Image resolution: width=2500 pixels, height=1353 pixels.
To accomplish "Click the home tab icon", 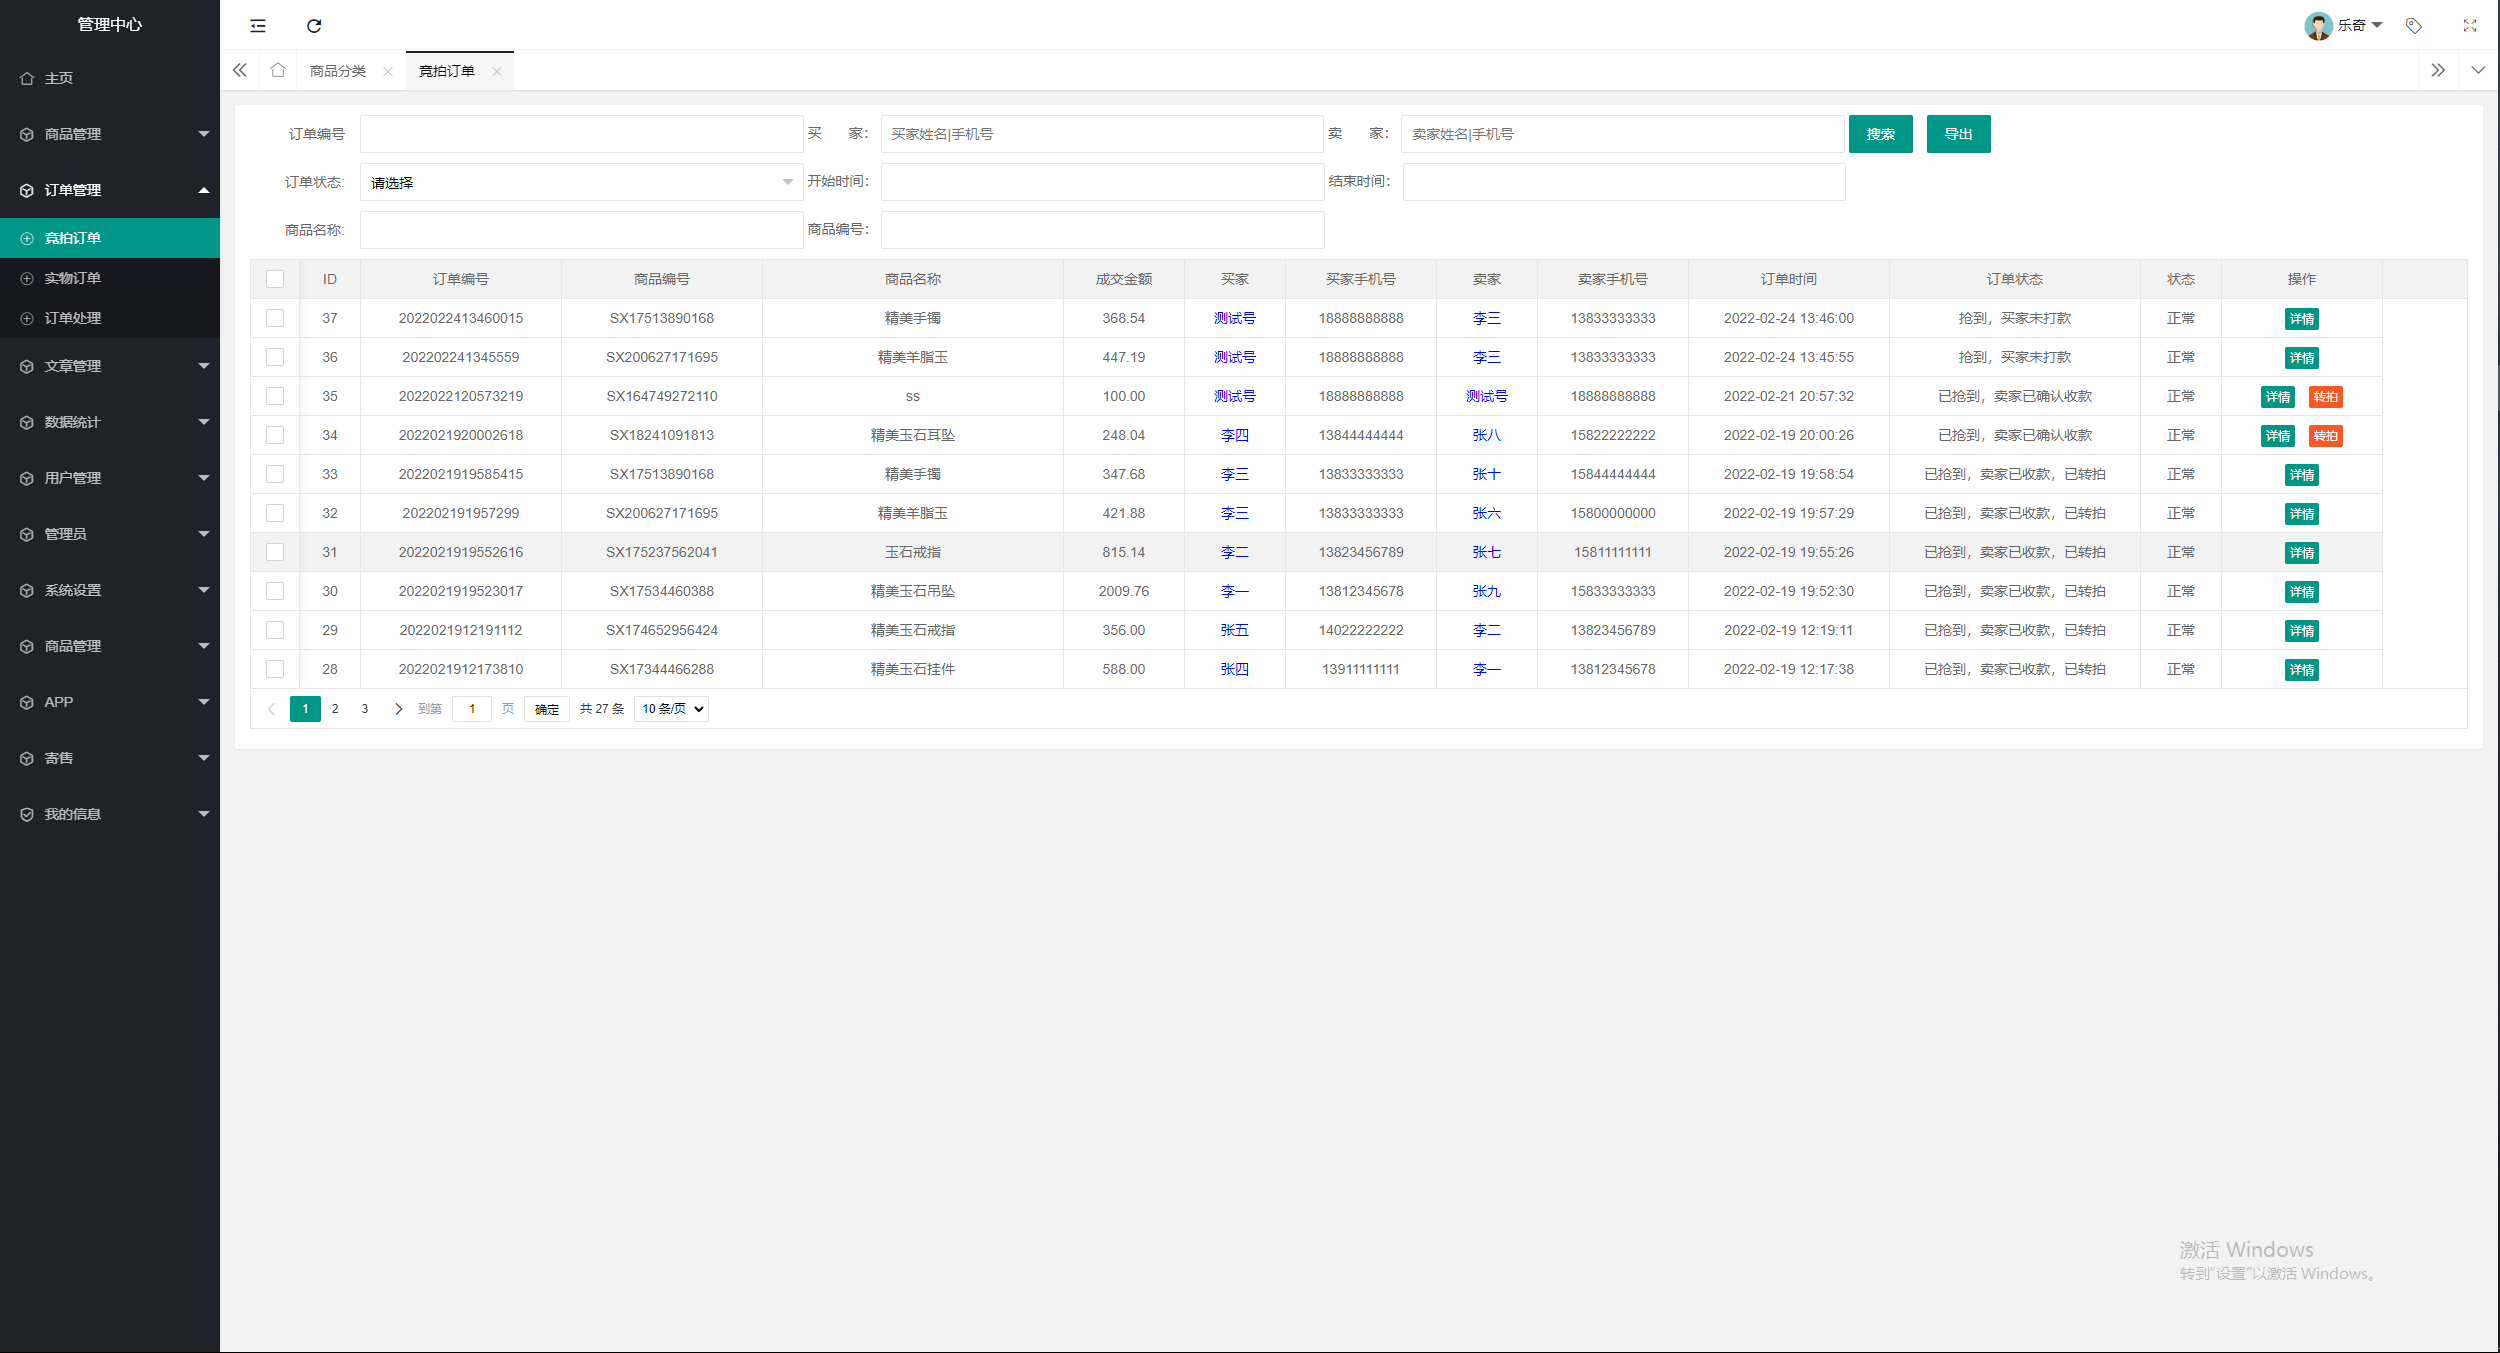I will (278, 70).
